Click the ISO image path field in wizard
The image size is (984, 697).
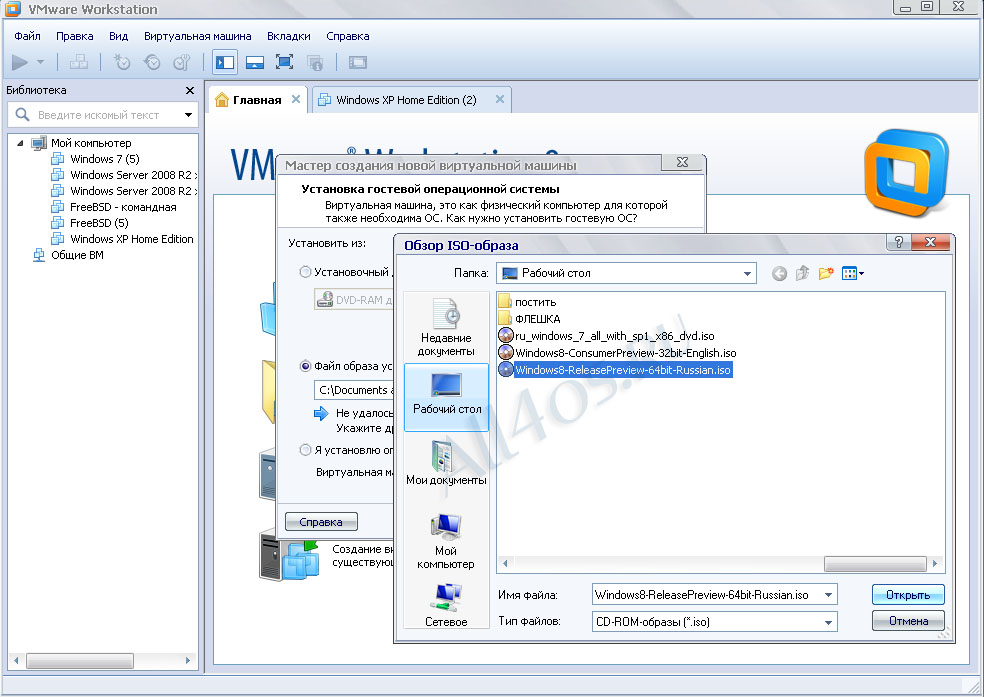(x=354, y=390)
